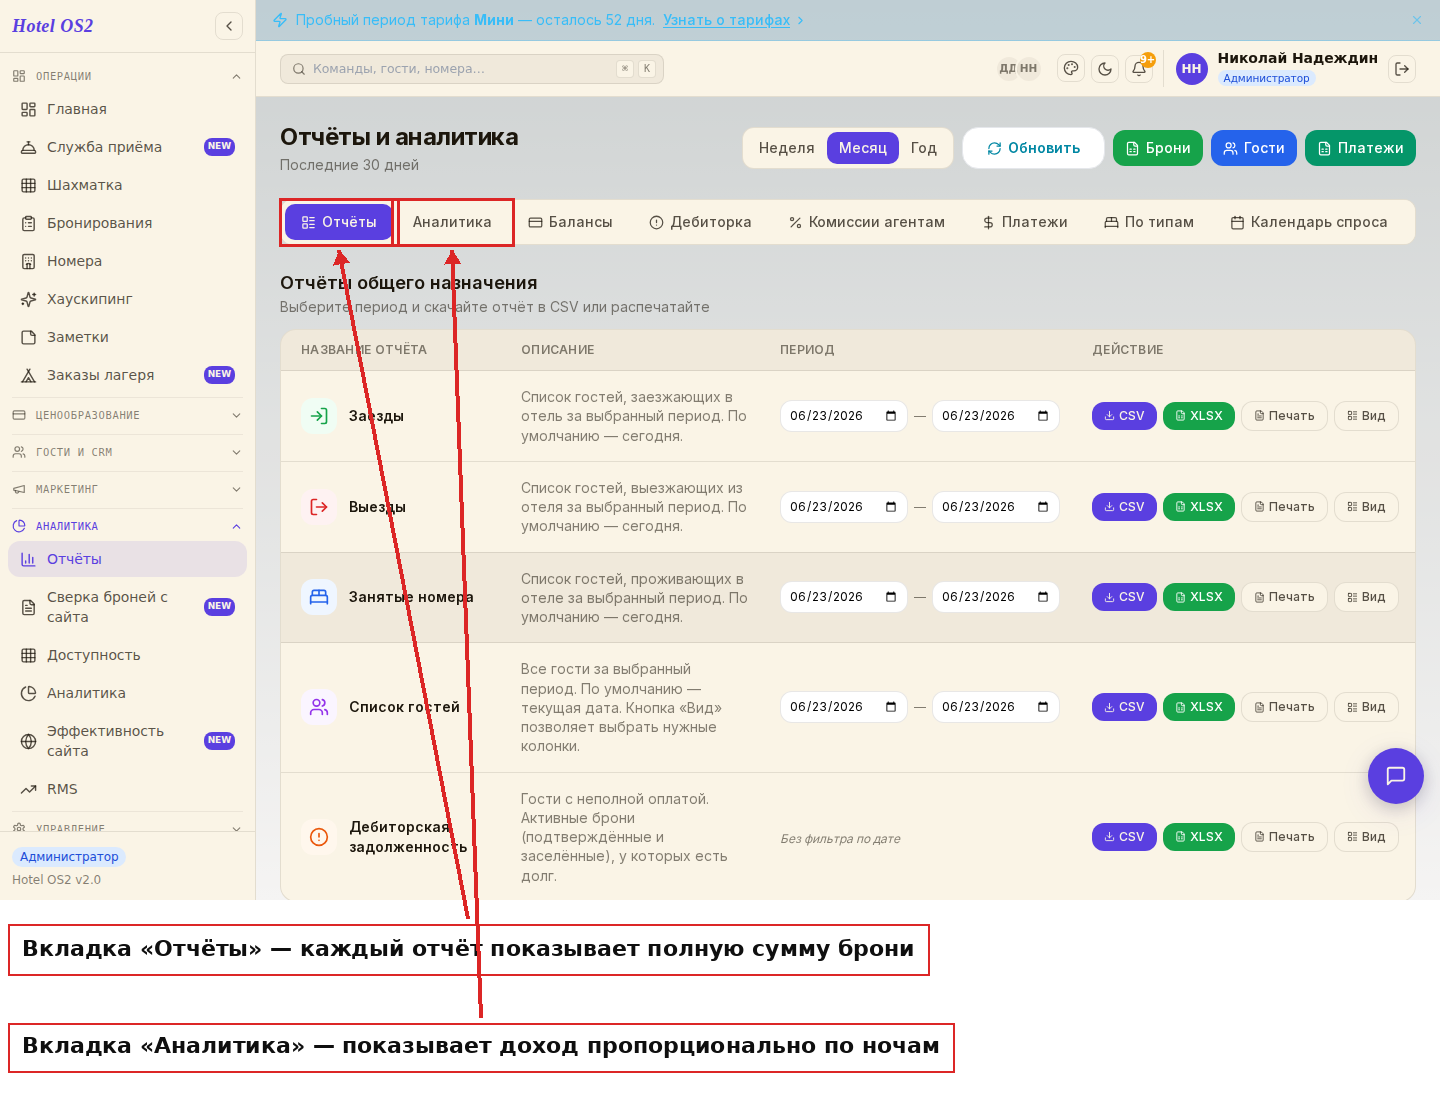Image resolution: width=1440 pixels, height=1096 pixels.
Task: Open start date picker for Заезды
Action: (891, 416)
